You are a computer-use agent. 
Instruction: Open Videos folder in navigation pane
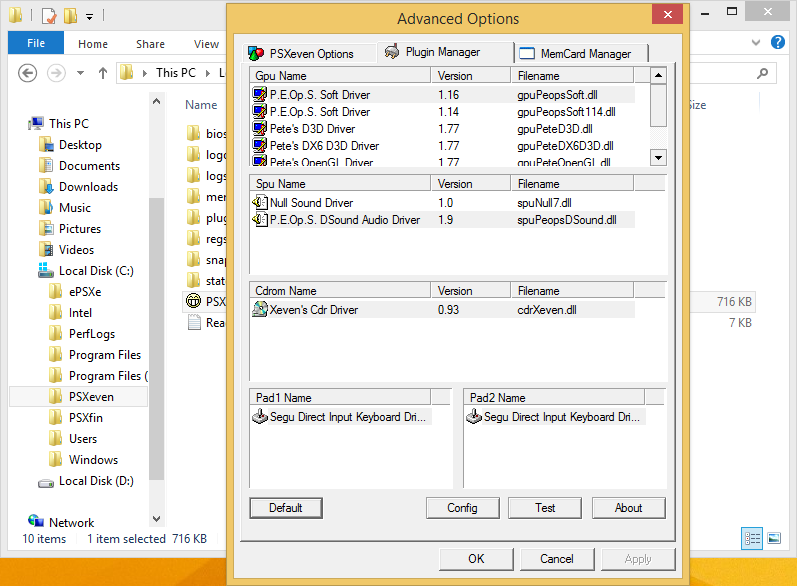click(76, 250)
